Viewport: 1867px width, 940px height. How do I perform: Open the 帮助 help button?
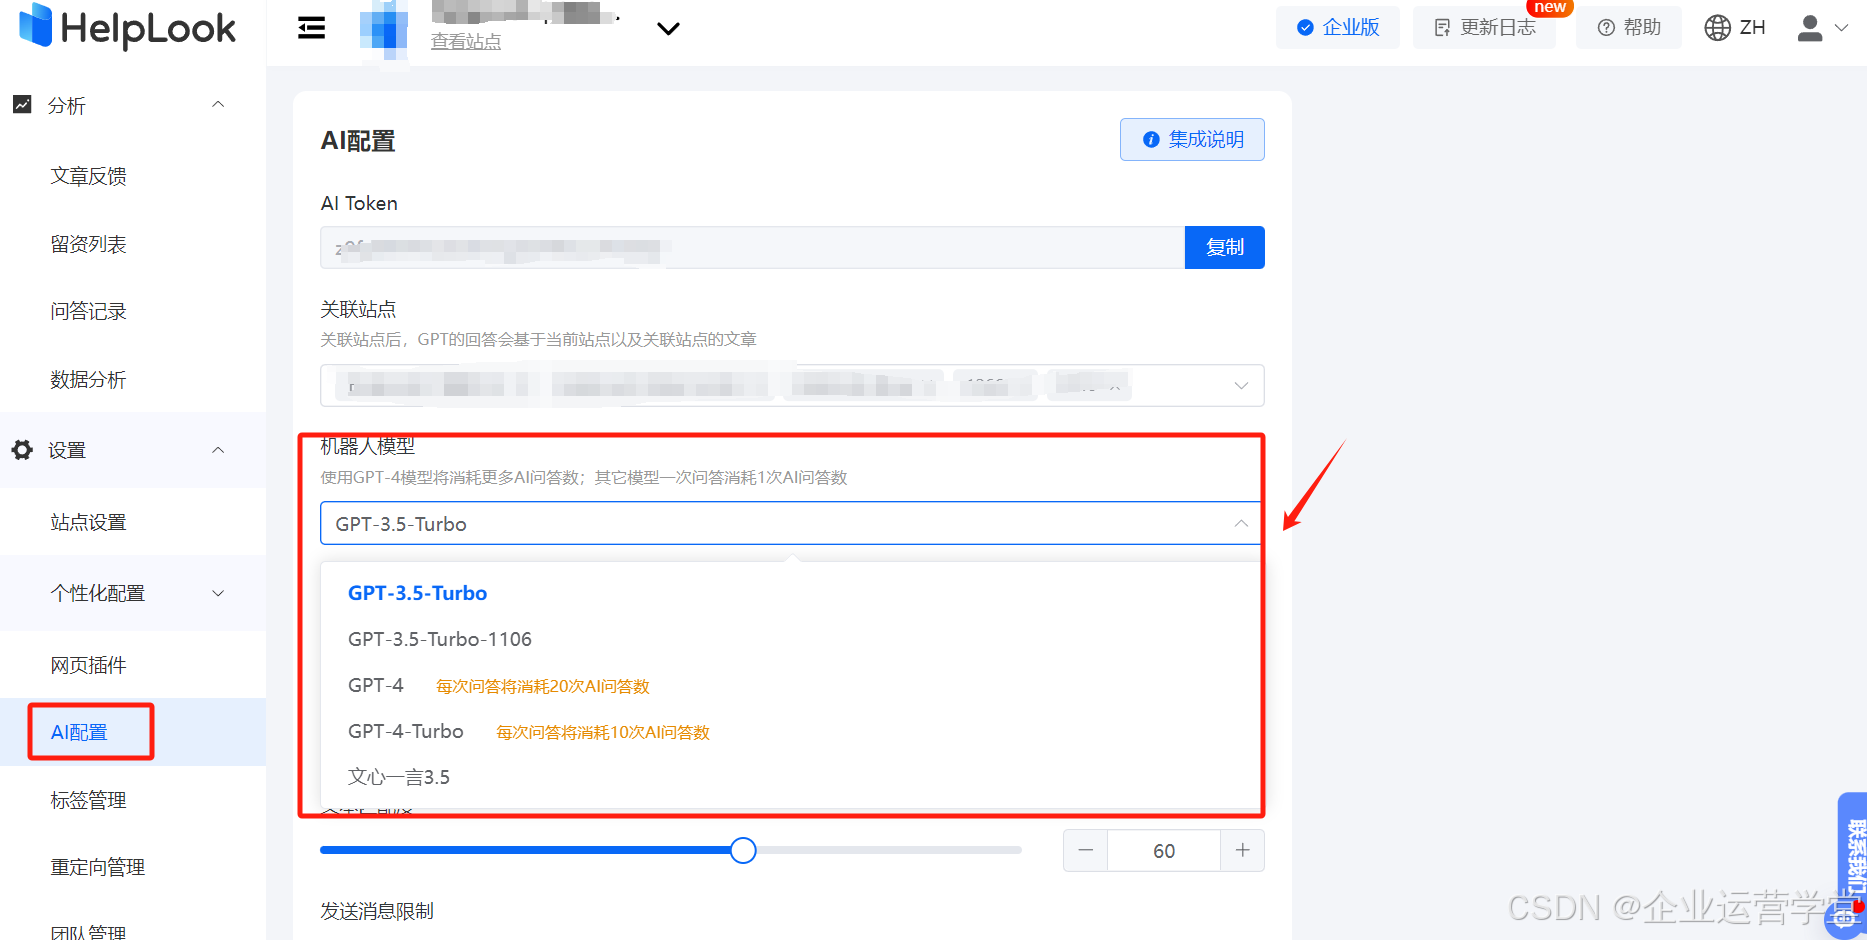tap(1629, 27)
